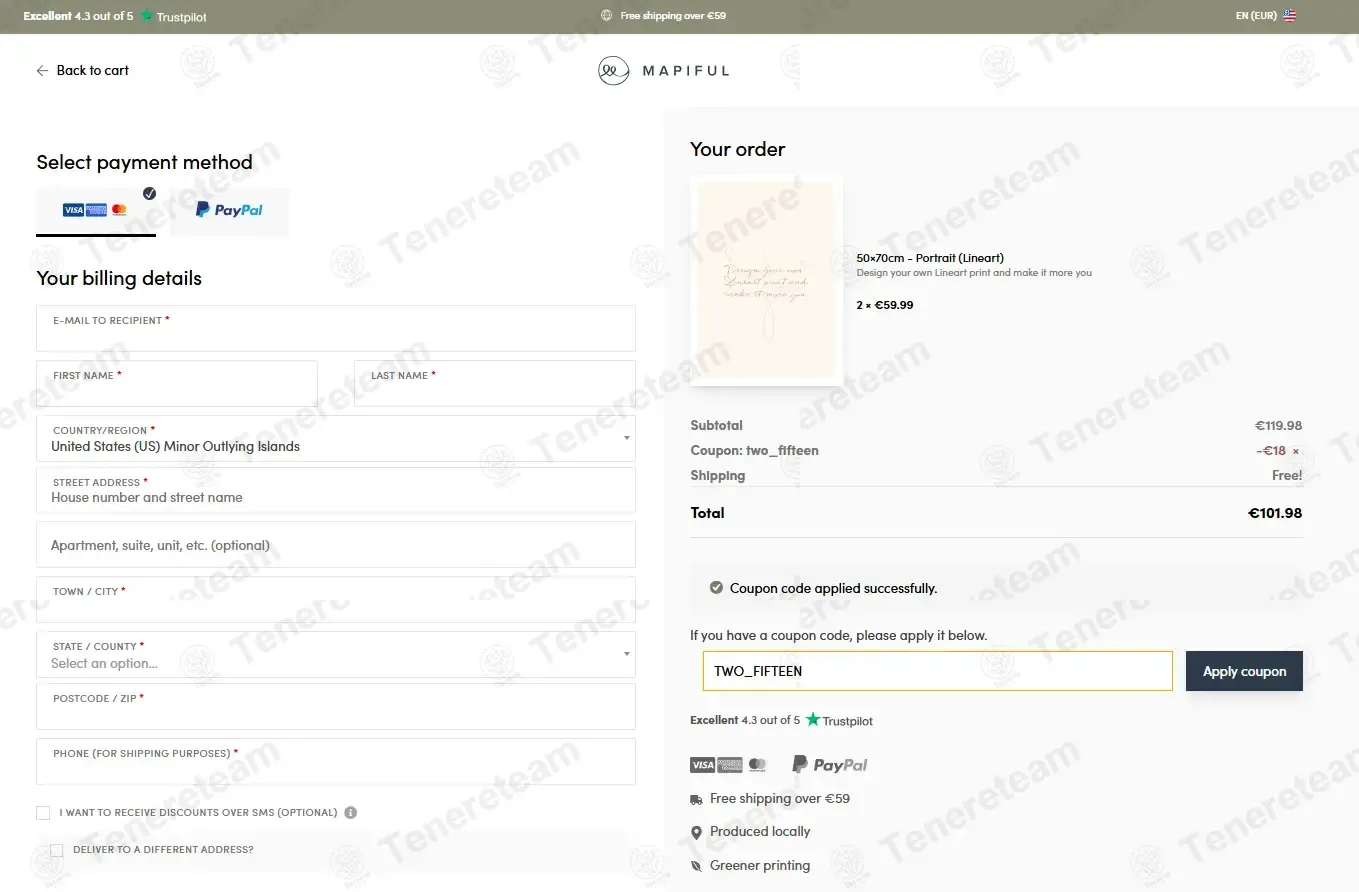Click the back arrow beside Back to cart
Viewport: 1359px width, 892px height.
pyautogui.click(x=42, y=71)
